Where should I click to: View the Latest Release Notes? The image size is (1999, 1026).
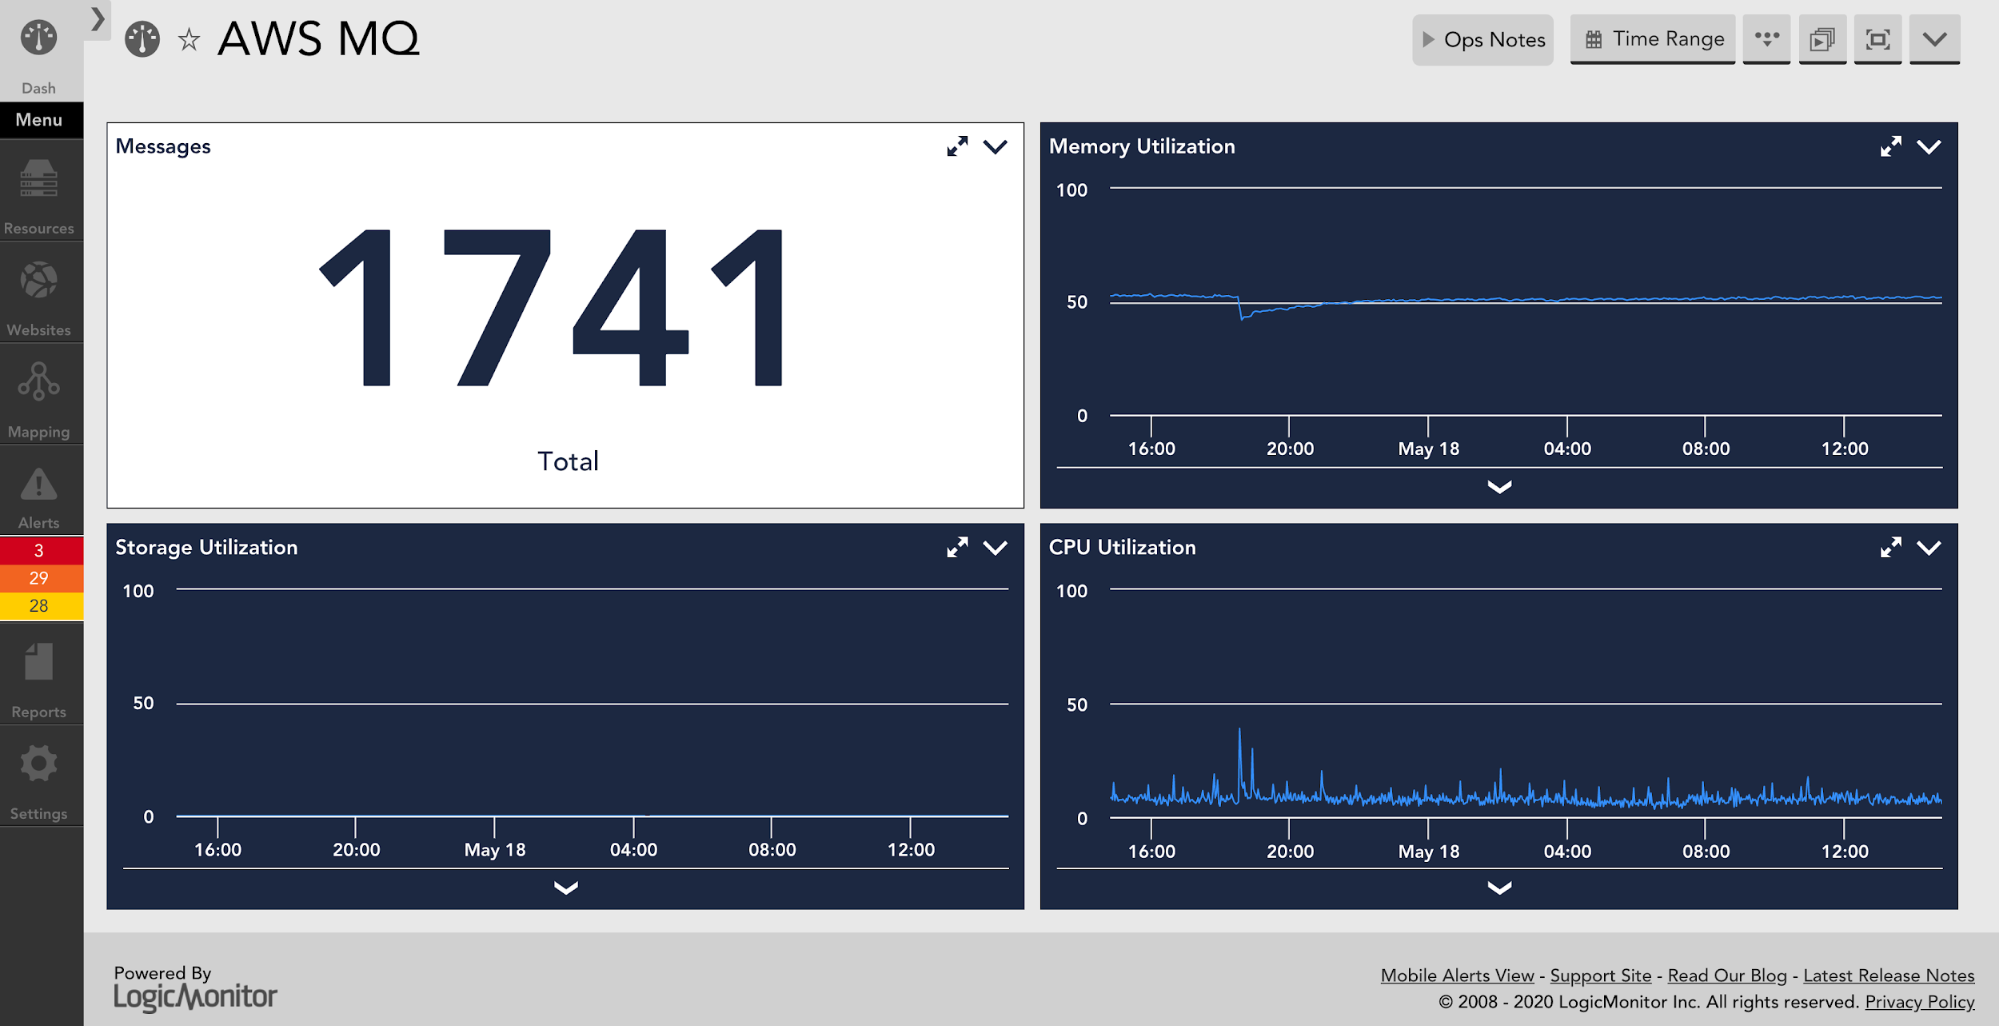[x=1889, y=975]
